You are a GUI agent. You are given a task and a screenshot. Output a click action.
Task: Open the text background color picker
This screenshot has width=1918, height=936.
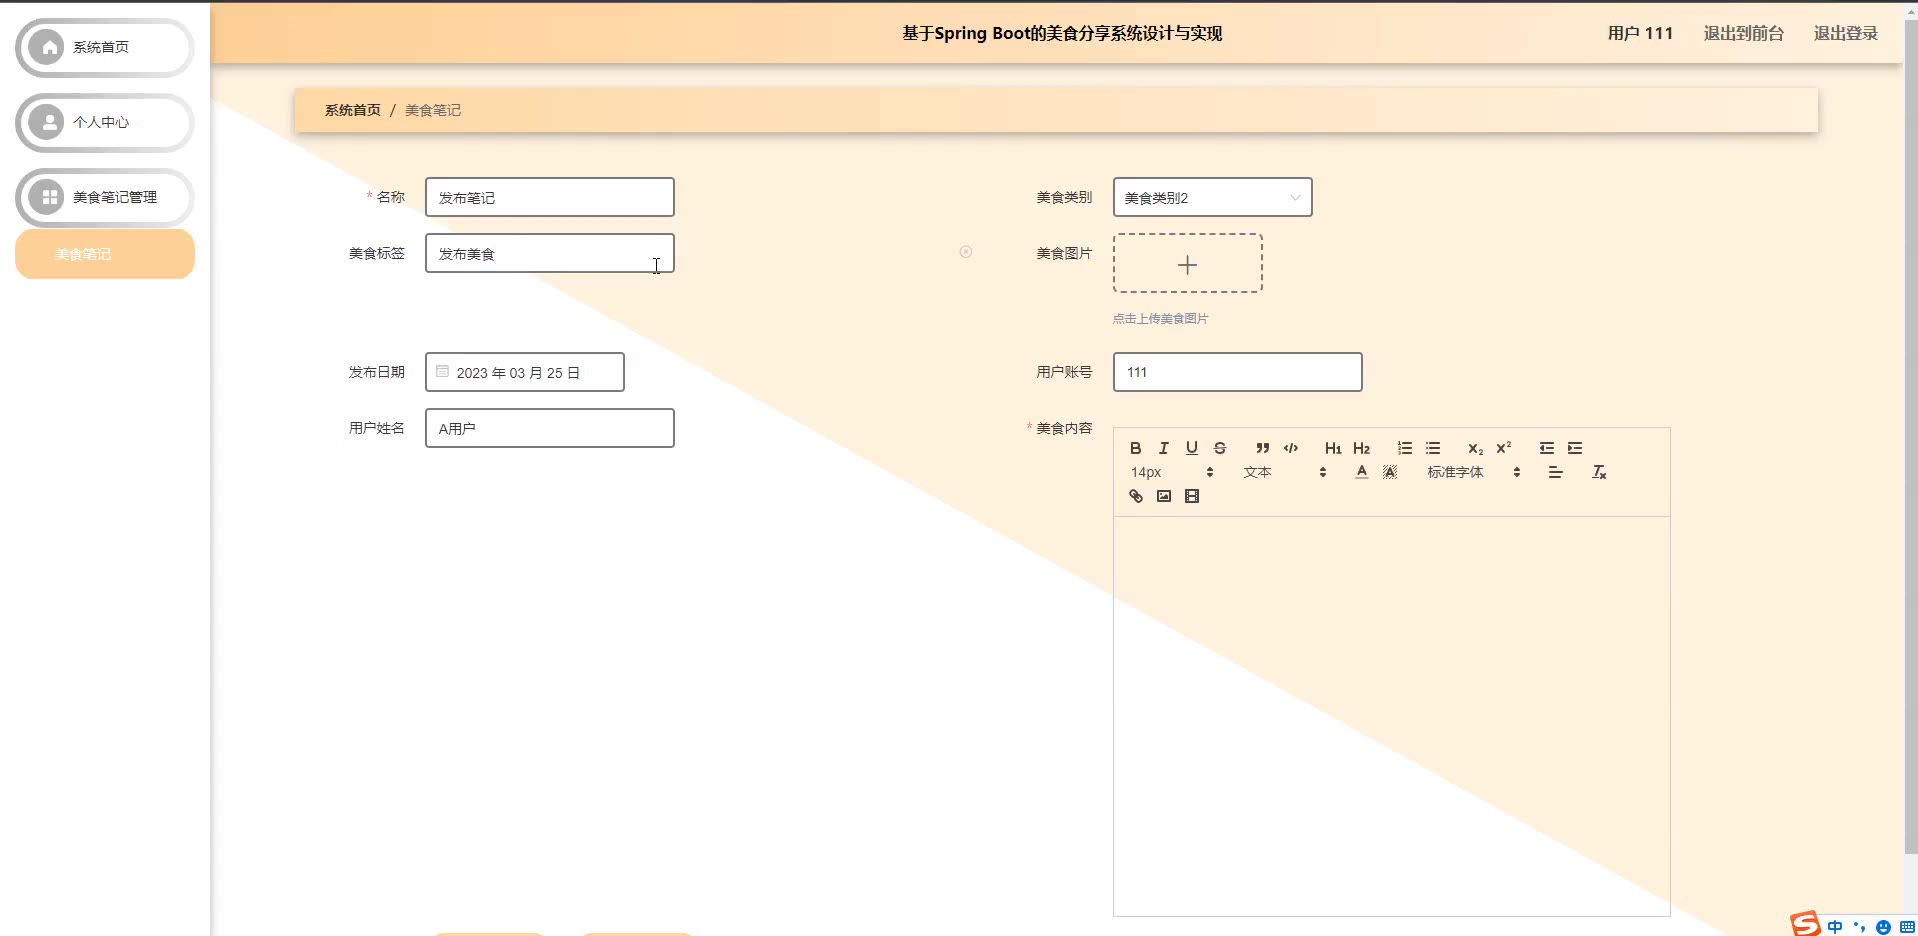(x=1389, y=472)
